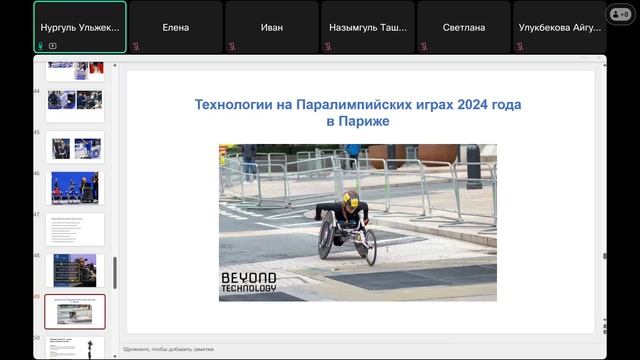Select Нургуль Ульжек participant tile
Image resolution: width=640 pixels, height=360 pixels.
click(x=80, y=27)
